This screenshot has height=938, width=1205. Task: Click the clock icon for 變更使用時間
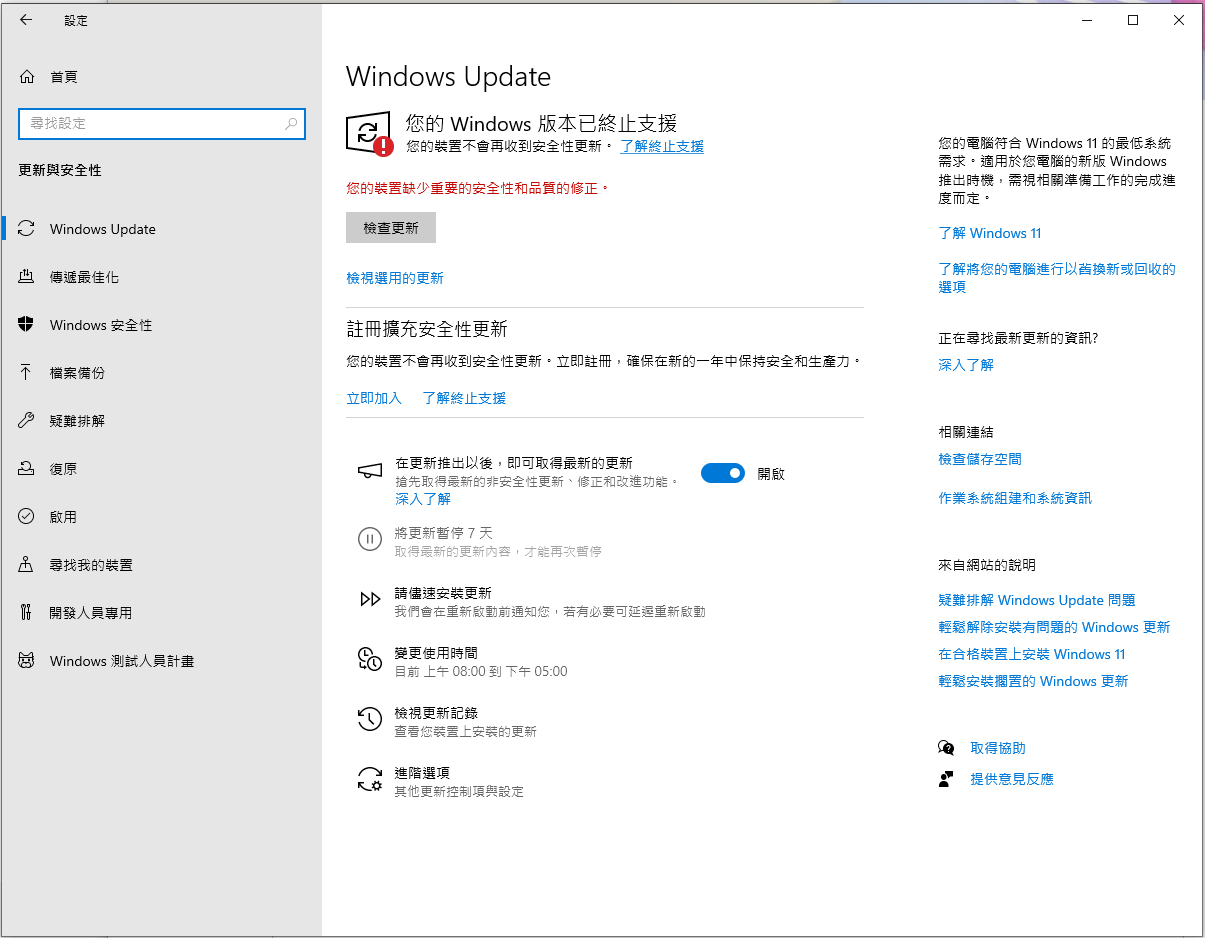(370, 659)
